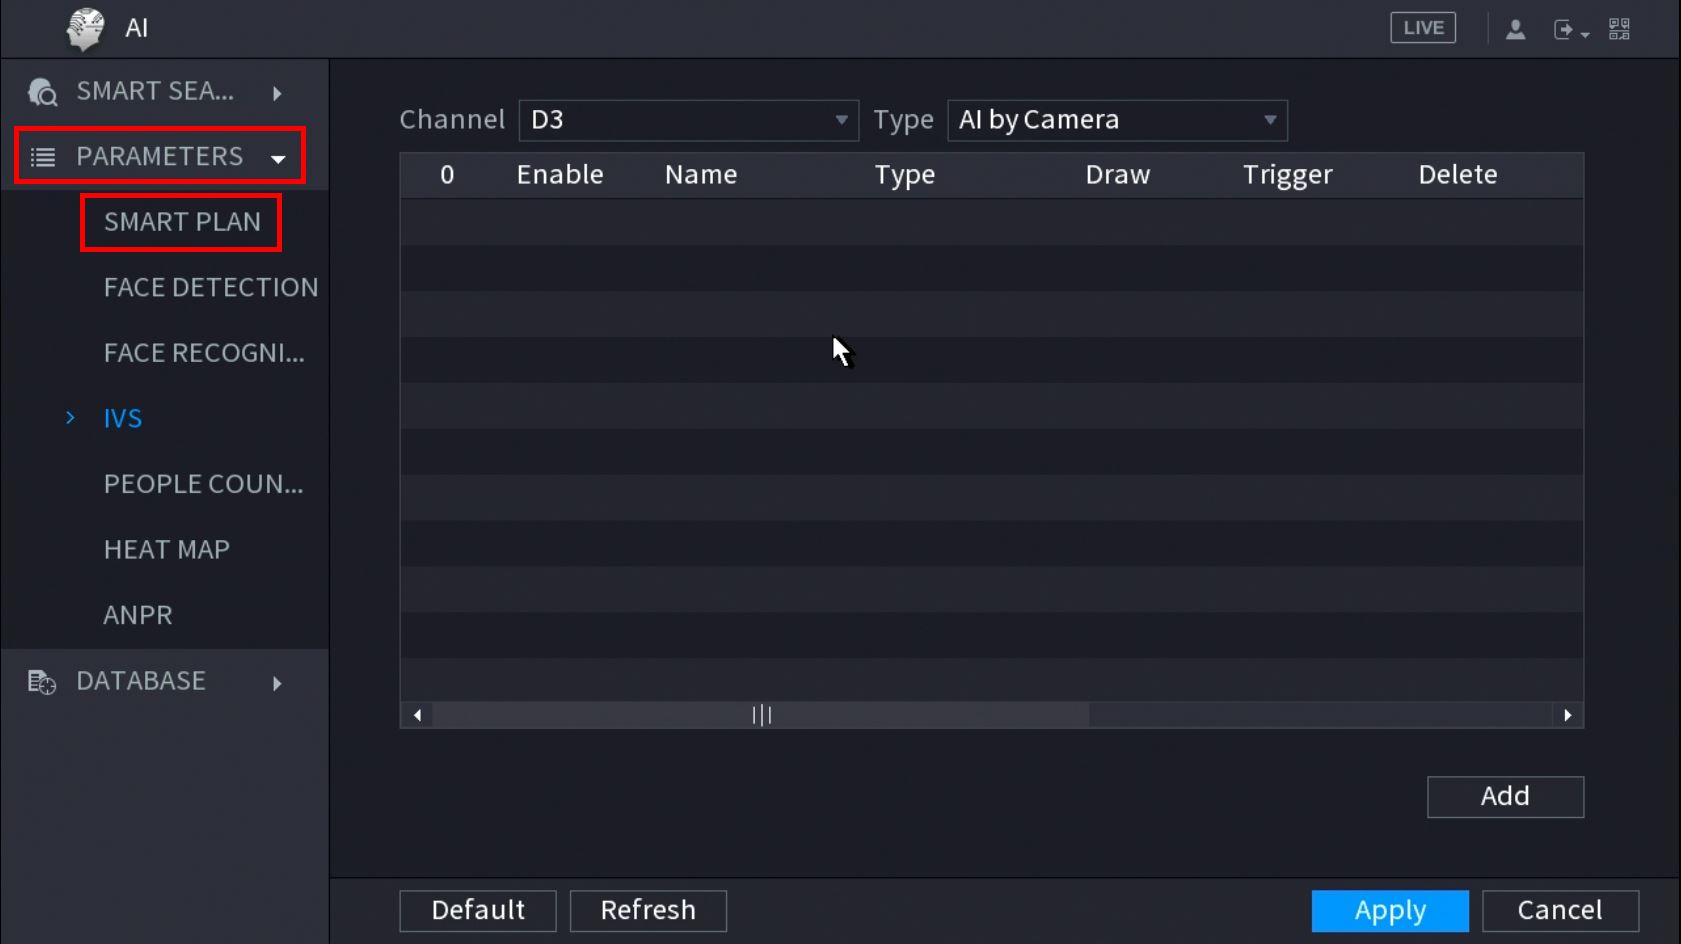The image size is (1681, 944).
Task: Expand the Database section arrow
Action: tap(277, 683)
